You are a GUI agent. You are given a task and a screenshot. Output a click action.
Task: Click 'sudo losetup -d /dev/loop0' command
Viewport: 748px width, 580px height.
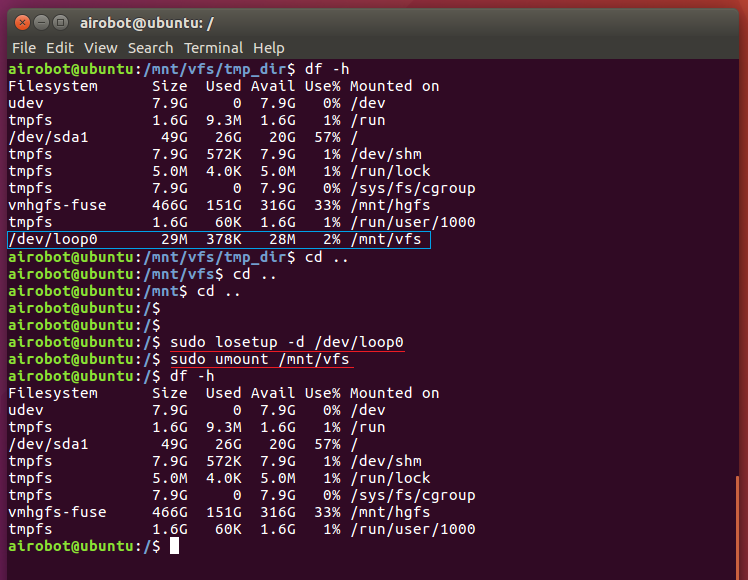[287, 342]
